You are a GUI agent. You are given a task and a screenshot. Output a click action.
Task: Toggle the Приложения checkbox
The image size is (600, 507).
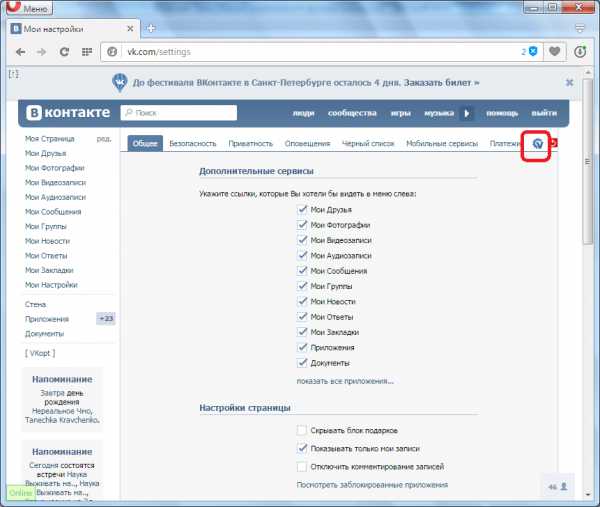coord(302,347)
